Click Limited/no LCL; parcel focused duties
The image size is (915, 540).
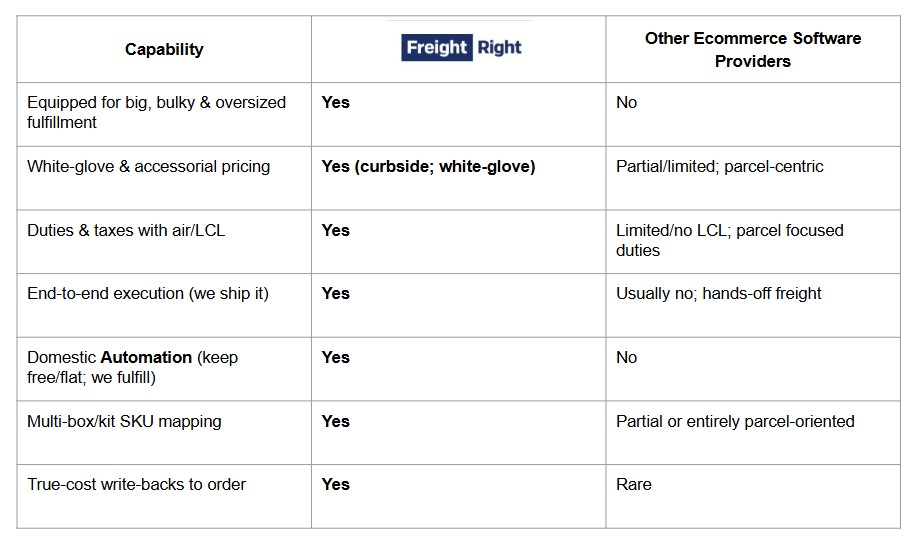pos(729,240)
